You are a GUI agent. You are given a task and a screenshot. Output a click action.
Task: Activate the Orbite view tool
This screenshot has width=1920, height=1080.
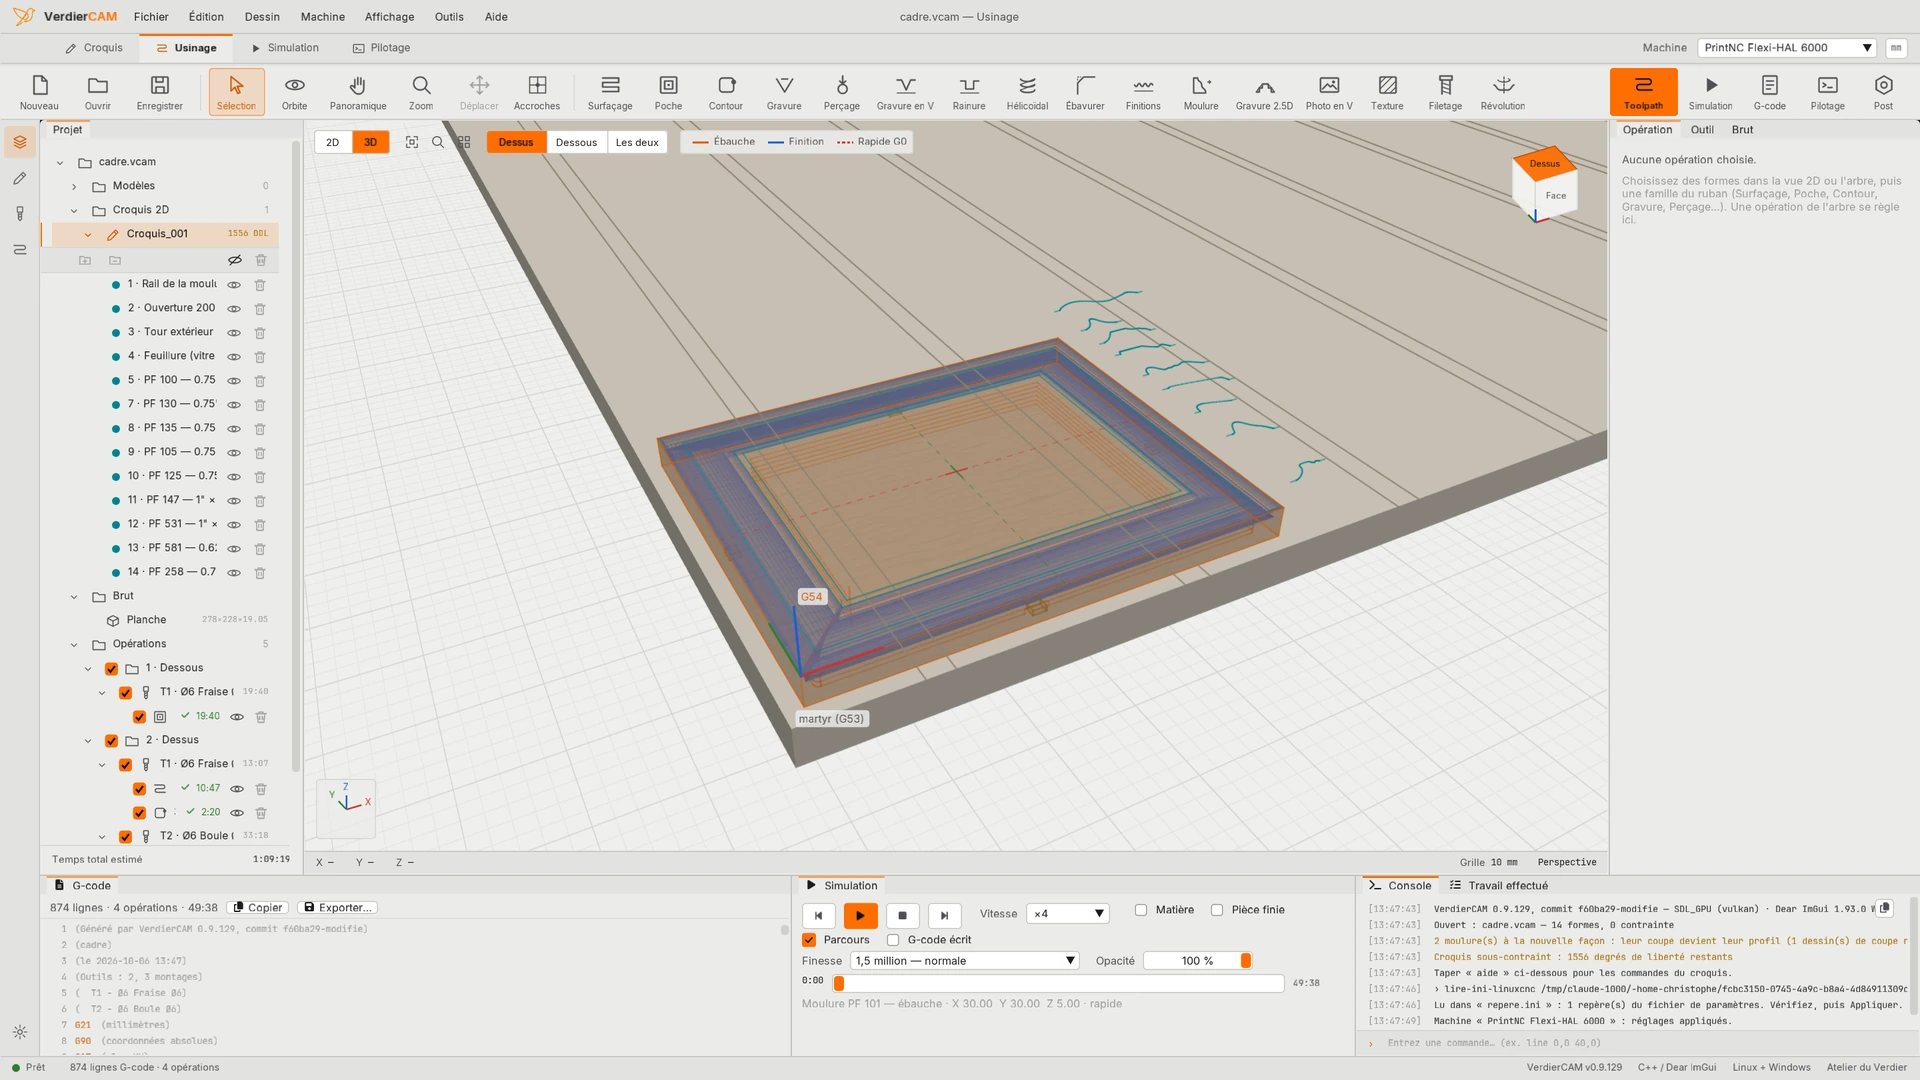click(295, 92)
